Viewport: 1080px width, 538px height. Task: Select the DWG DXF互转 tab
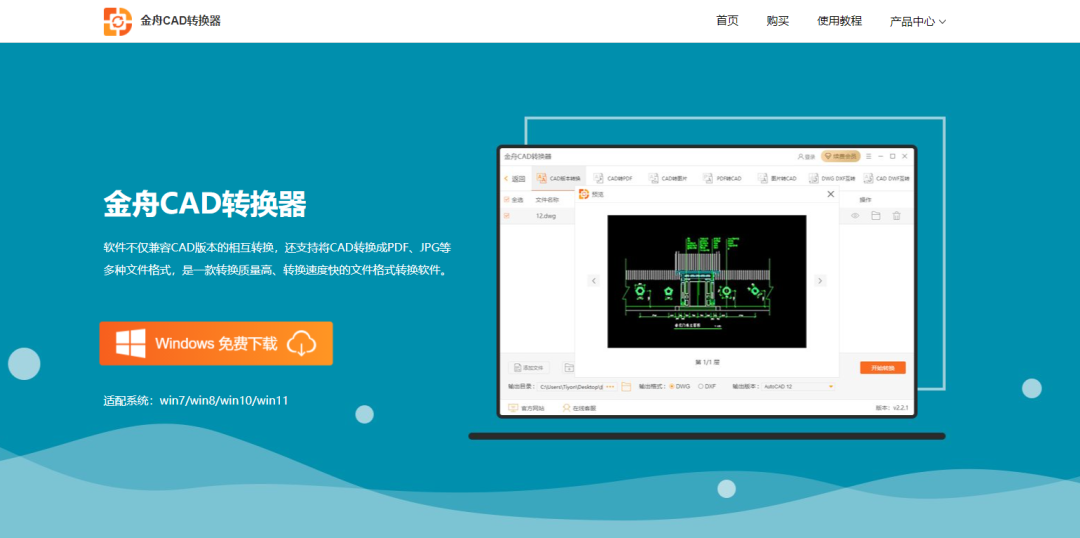(x=832, y=178)
